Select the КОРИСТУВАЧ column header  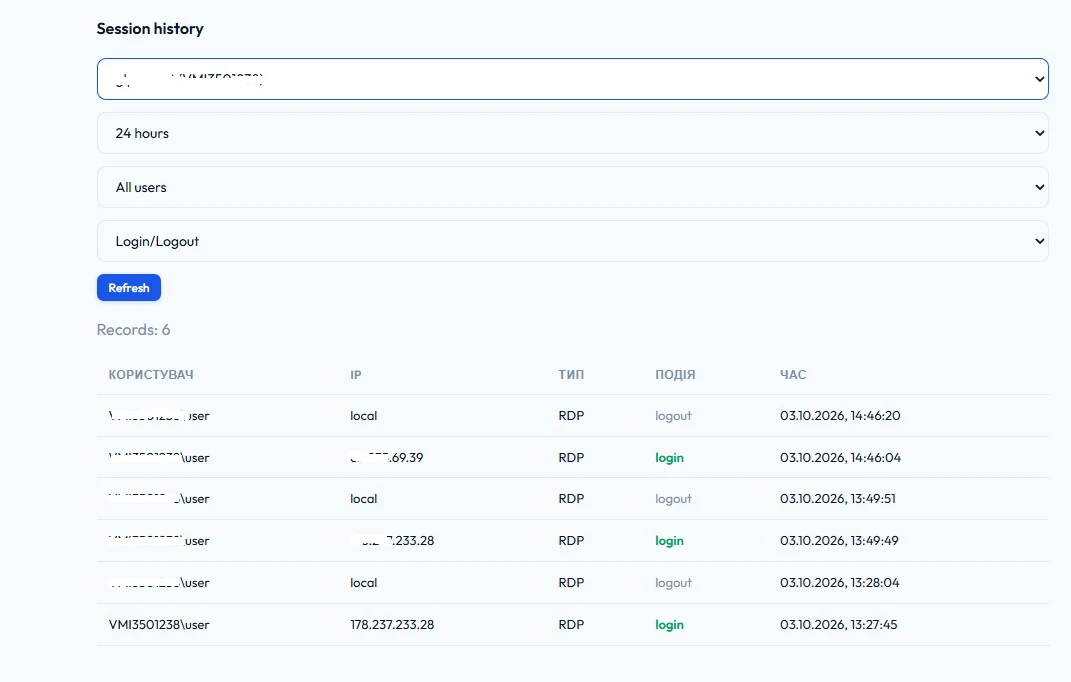151,374
